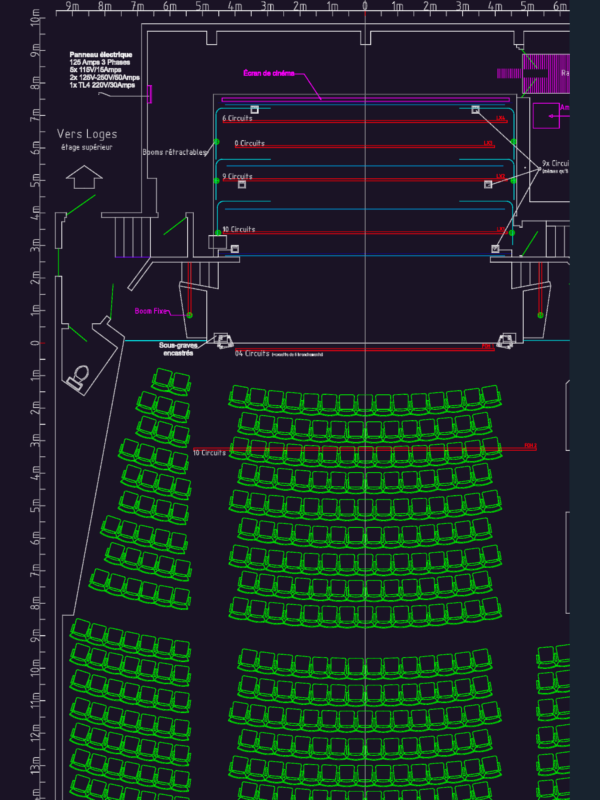The image size is (600, 800).
Task: Click the Booms rétractables label
Action: tap(175, 152)
